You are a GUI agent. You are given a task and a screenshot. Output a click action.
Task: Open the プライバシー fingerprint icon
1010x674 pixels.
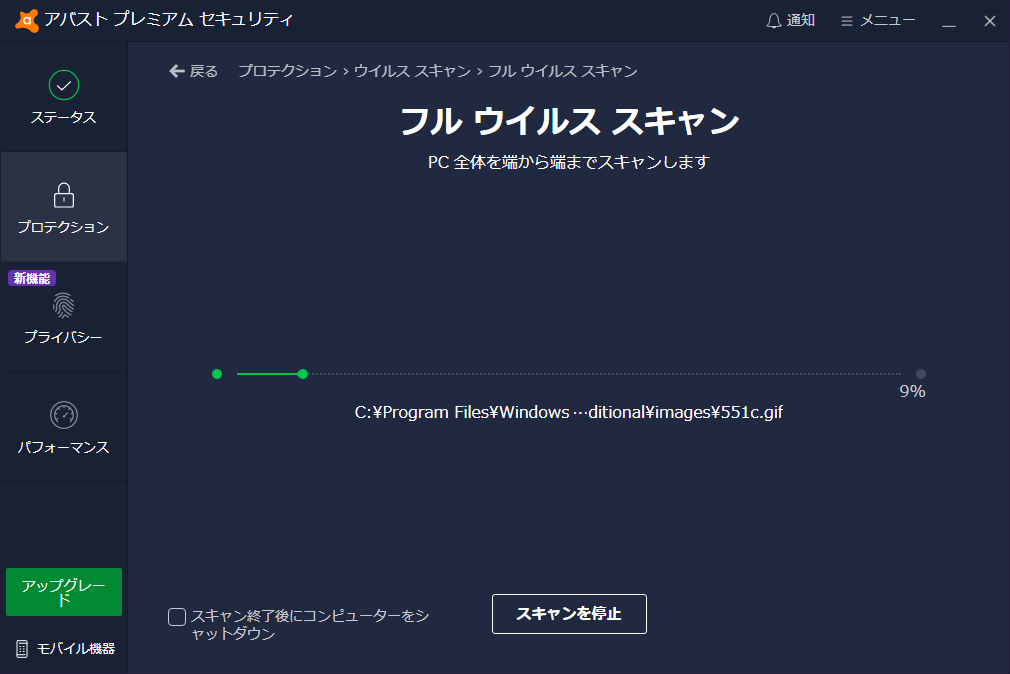click(64, 305)
